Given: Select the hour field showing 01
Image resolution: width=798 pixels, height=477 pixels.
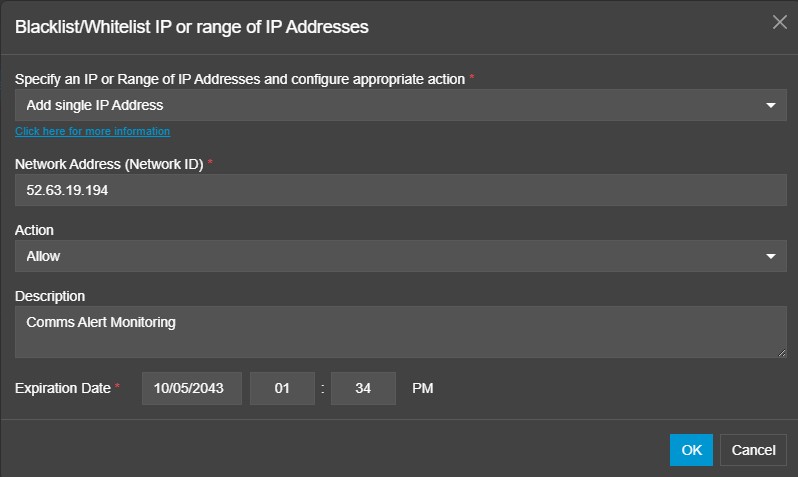Looking at the screenshot, I should (282, 388).
